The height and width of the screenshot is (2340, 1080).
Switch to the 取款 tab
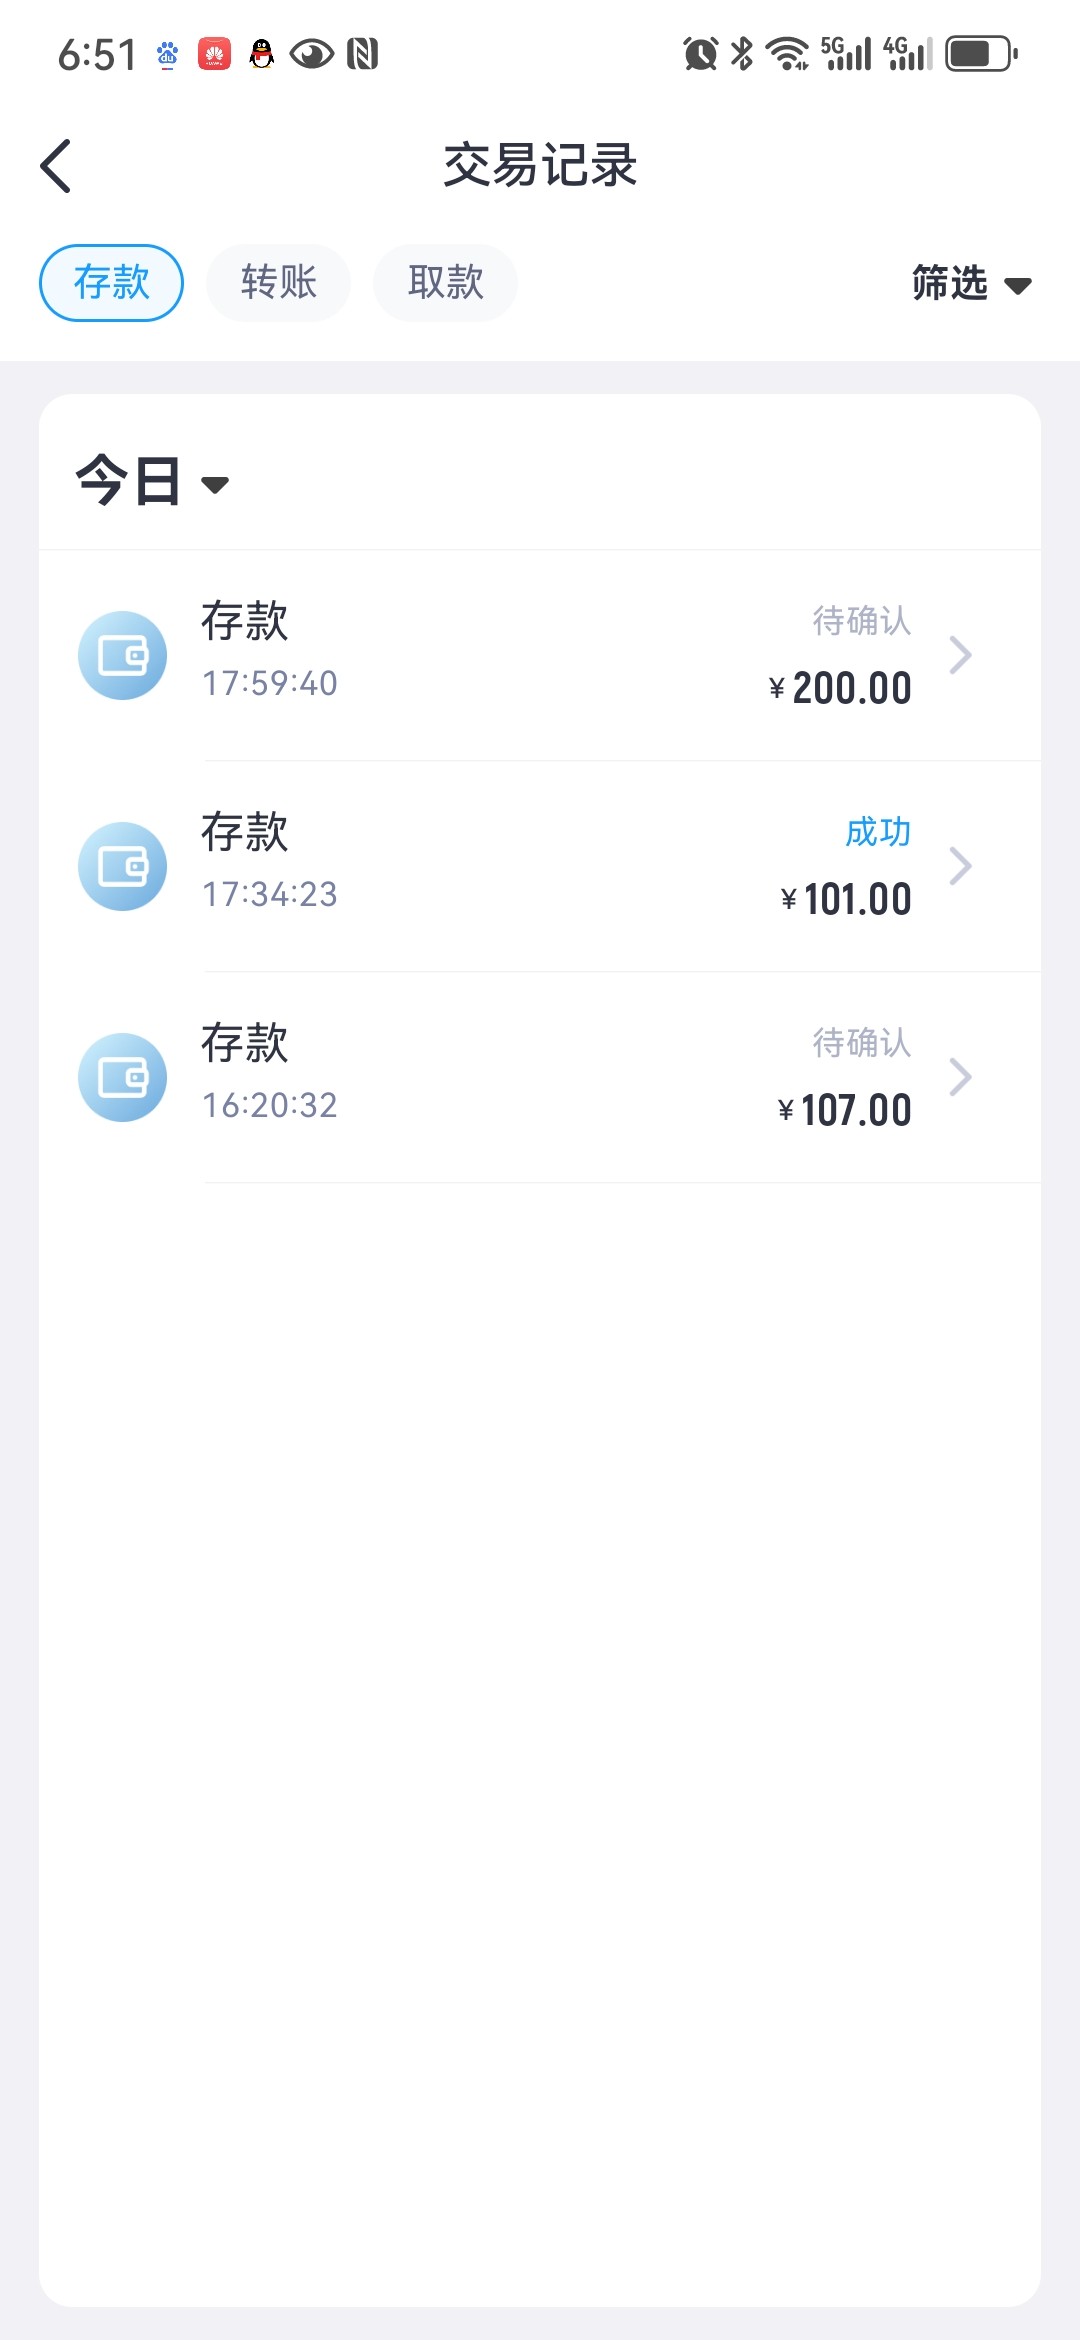445,283
